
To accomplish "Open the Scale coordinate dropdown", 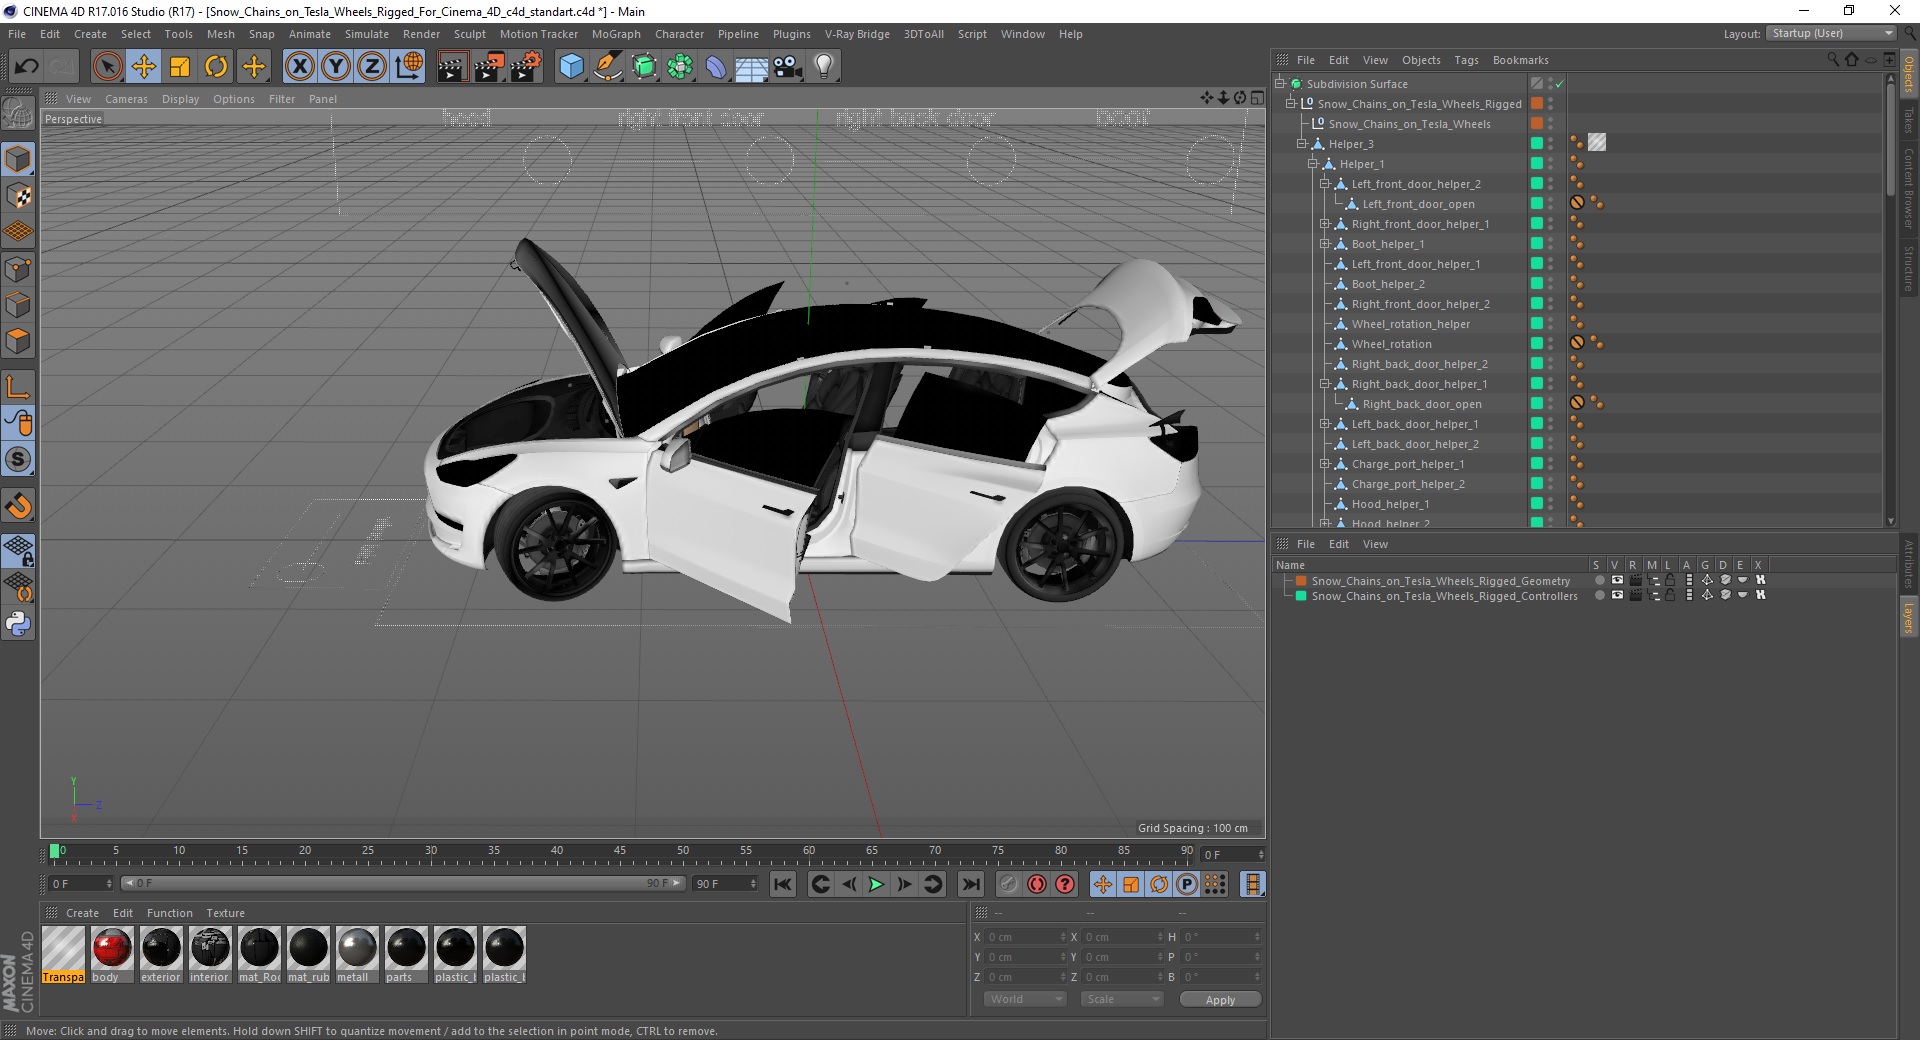I will (1122, 999).
